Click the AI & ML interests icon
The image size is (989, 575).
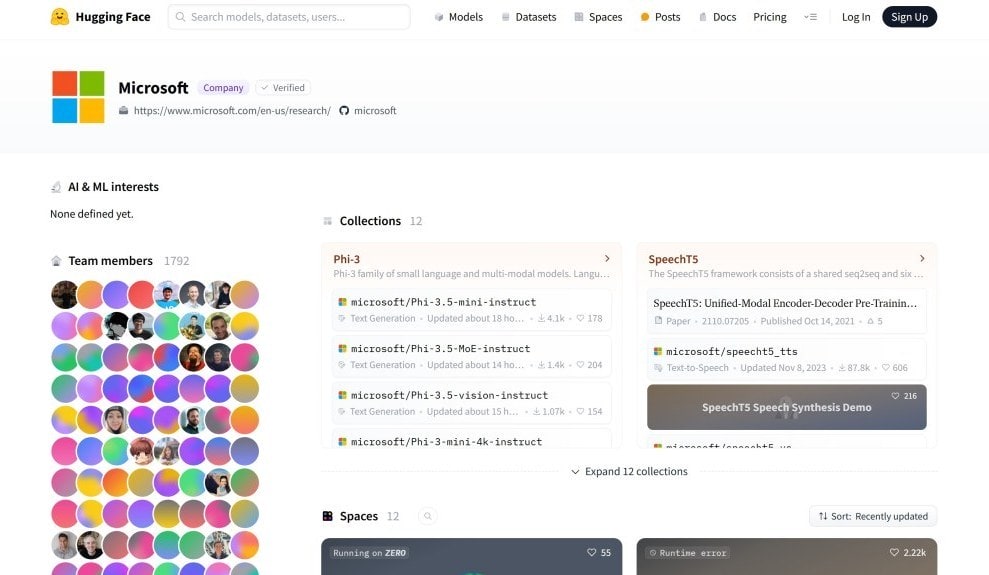[x=56, y=187]
